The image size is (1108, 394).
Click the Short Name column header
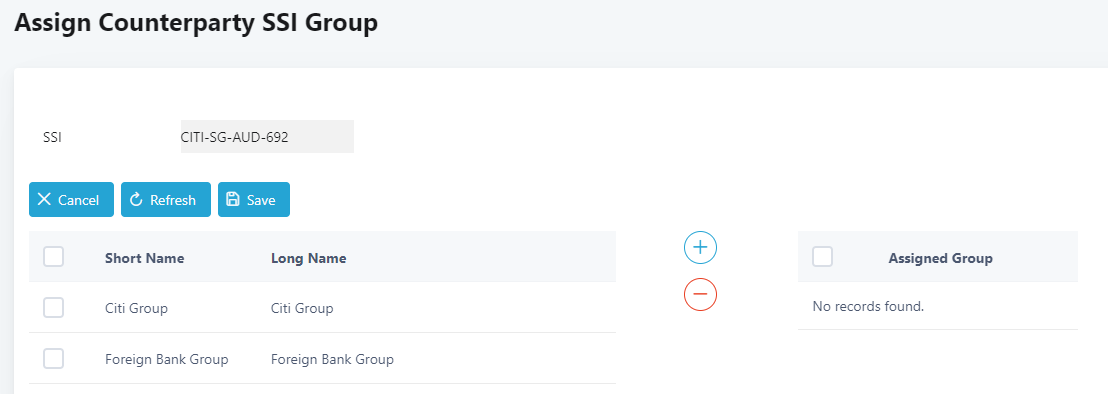(x=144, y=258)
